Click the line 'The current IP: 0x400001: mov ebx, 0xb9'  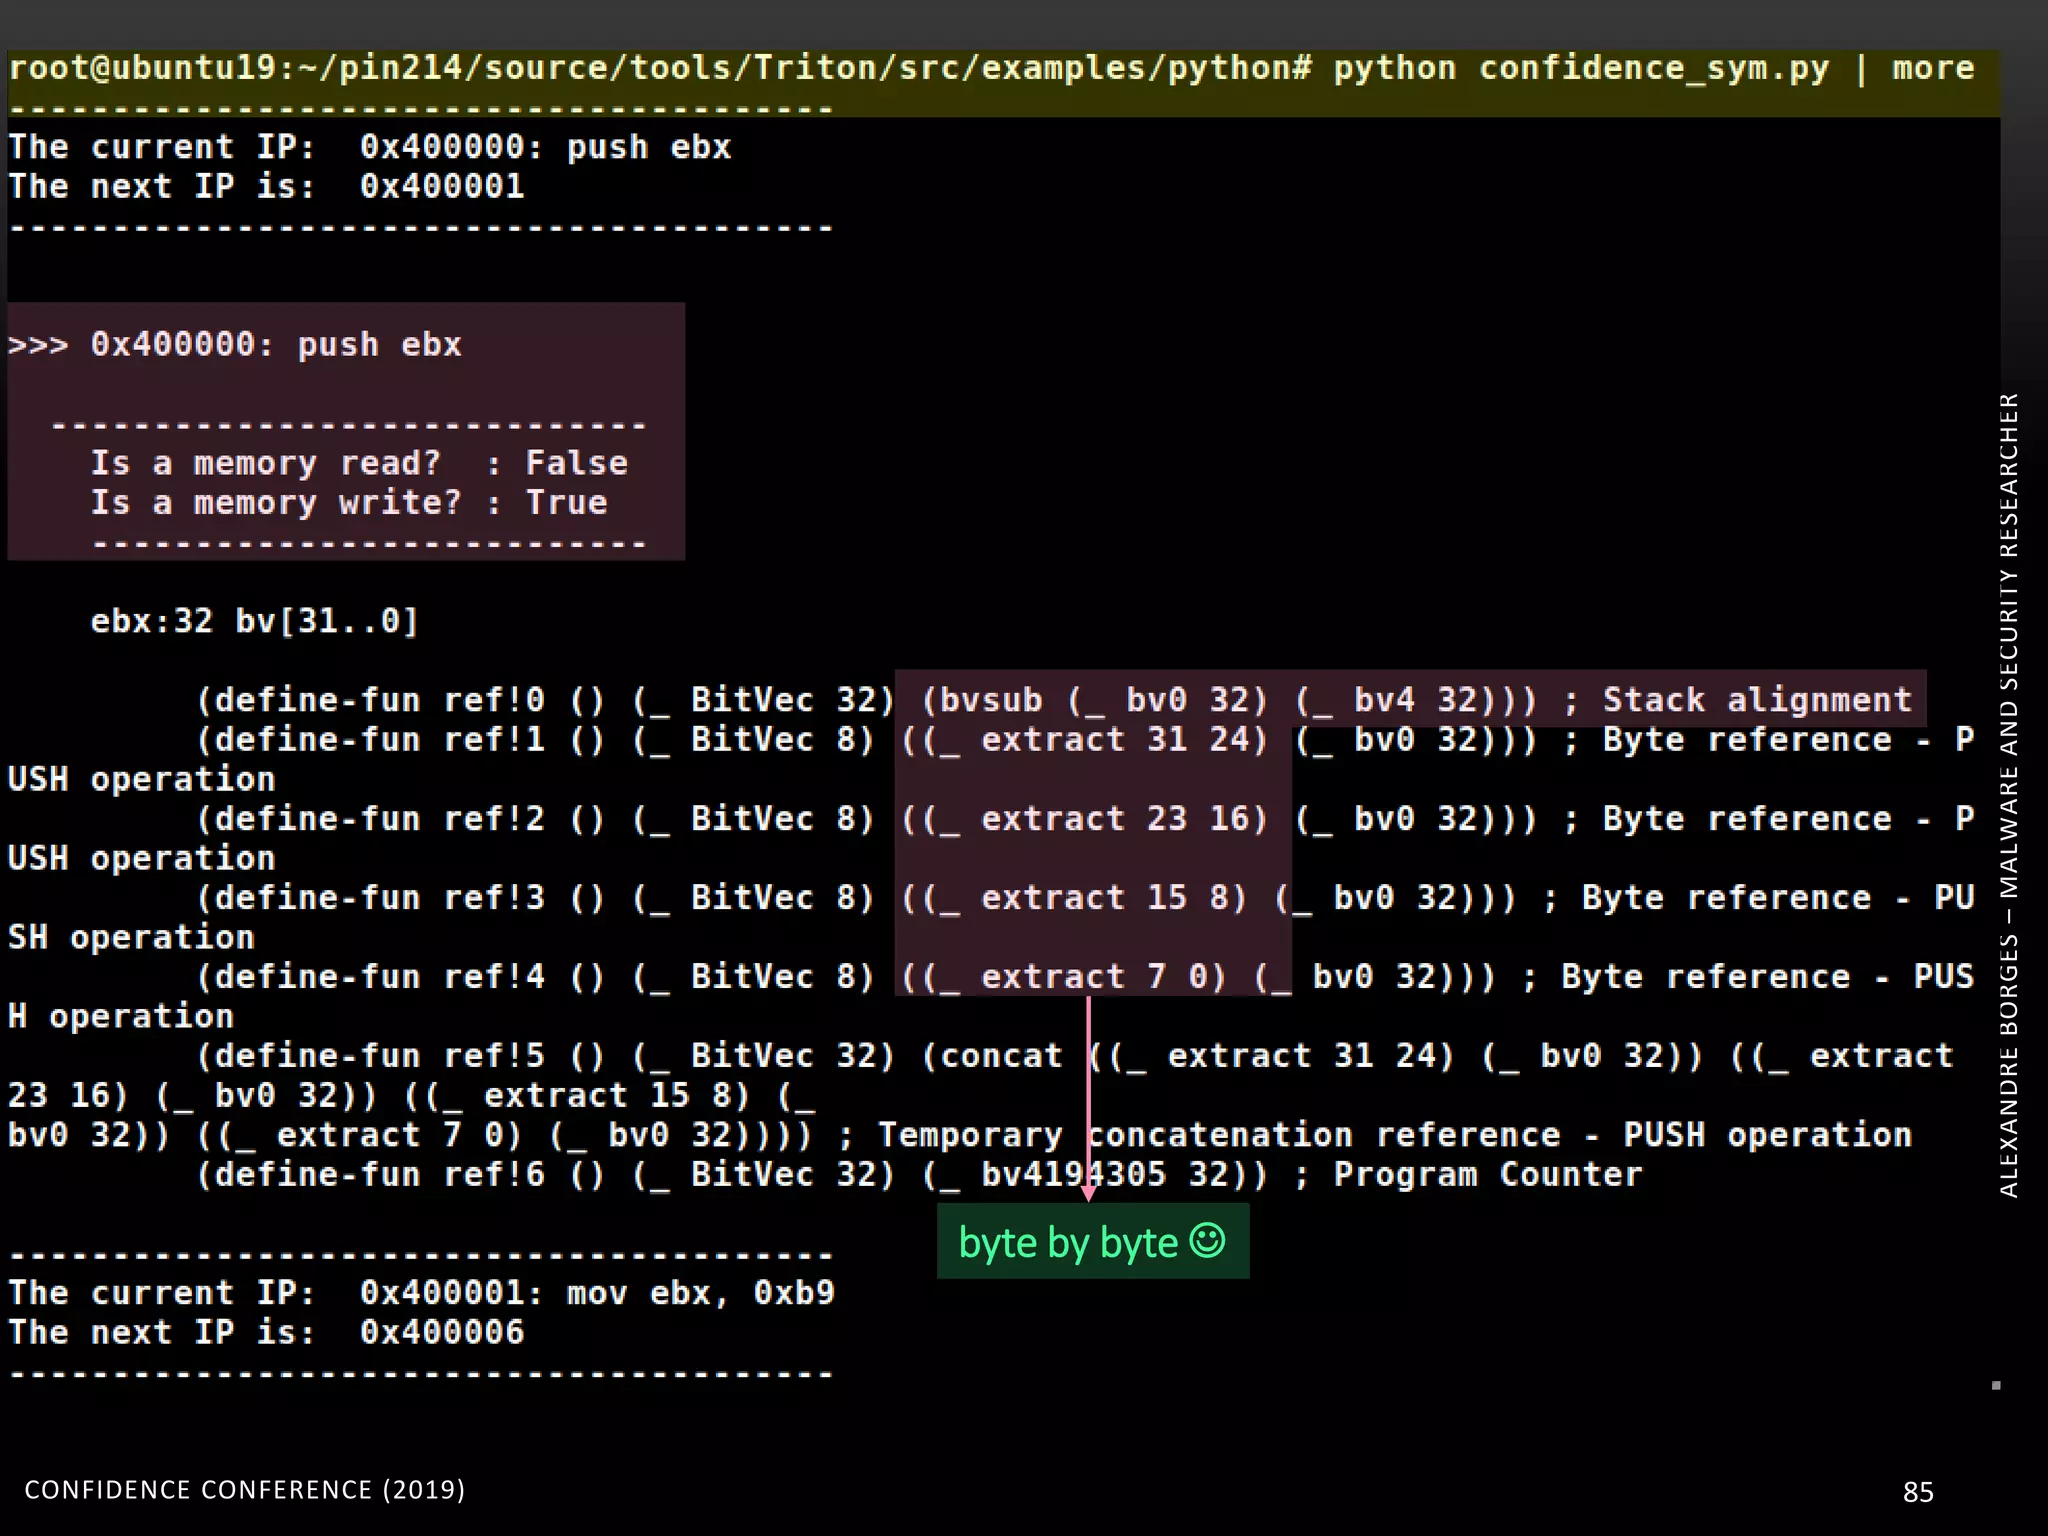click(421, 1293)
